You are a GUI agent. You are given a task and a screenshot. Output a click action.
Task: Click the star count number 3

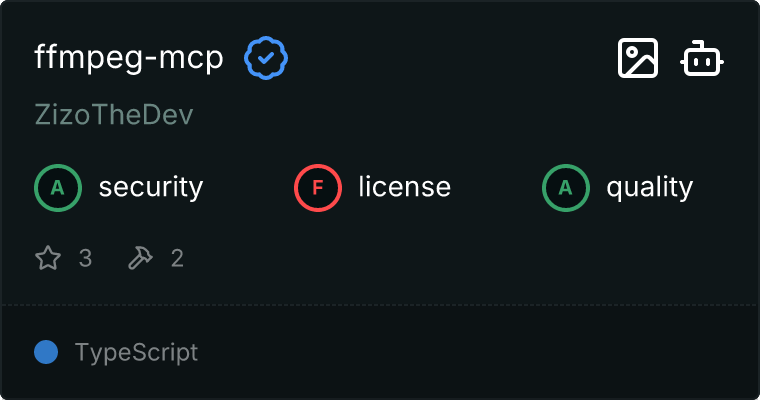pos(85,259)
